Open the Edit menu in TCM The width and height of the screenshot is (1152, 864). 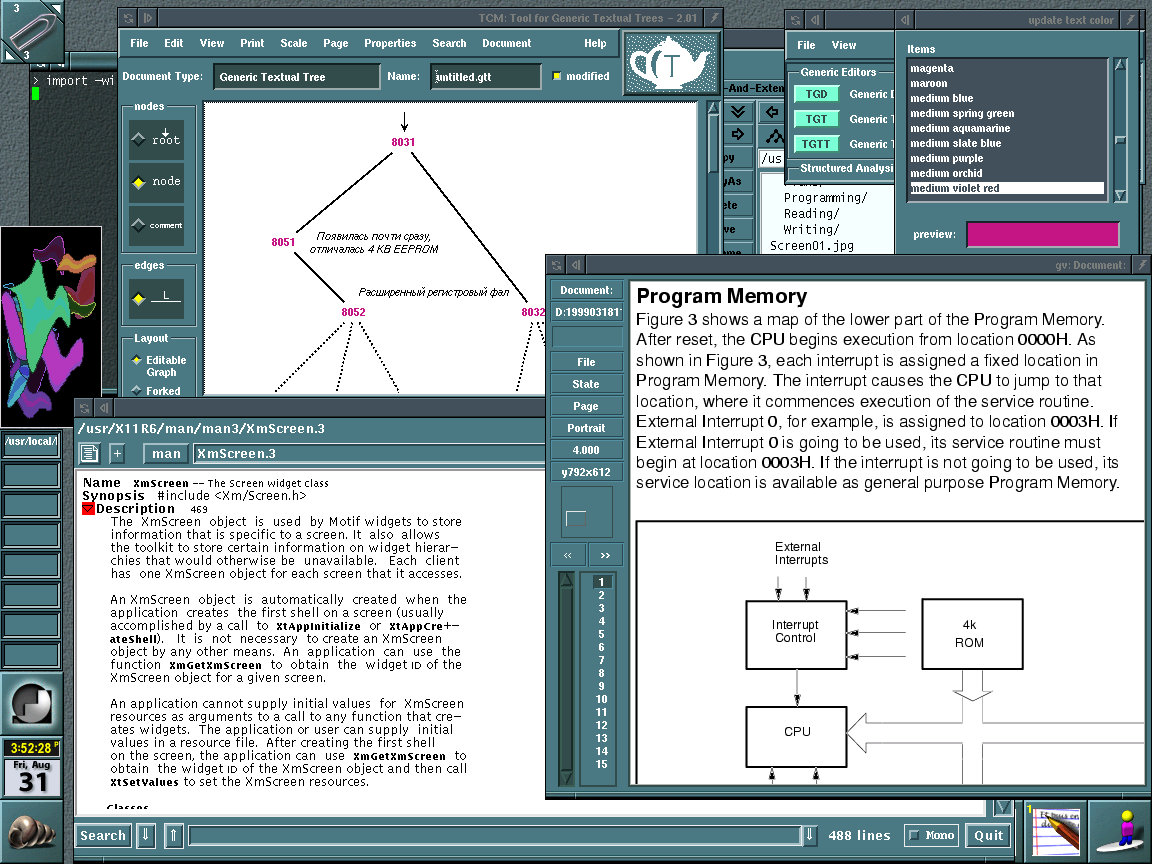coord(173,43)
